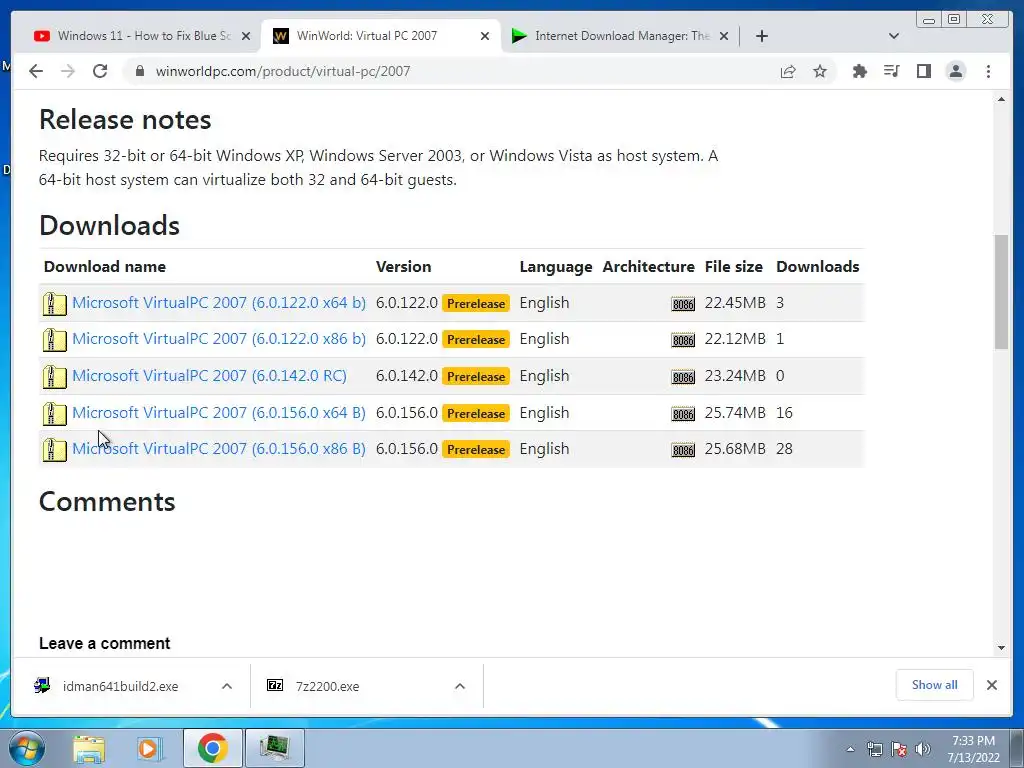Expand options for idman641build2.exe download
This screenshot has height=768, width=1024.
click(227, 686)
